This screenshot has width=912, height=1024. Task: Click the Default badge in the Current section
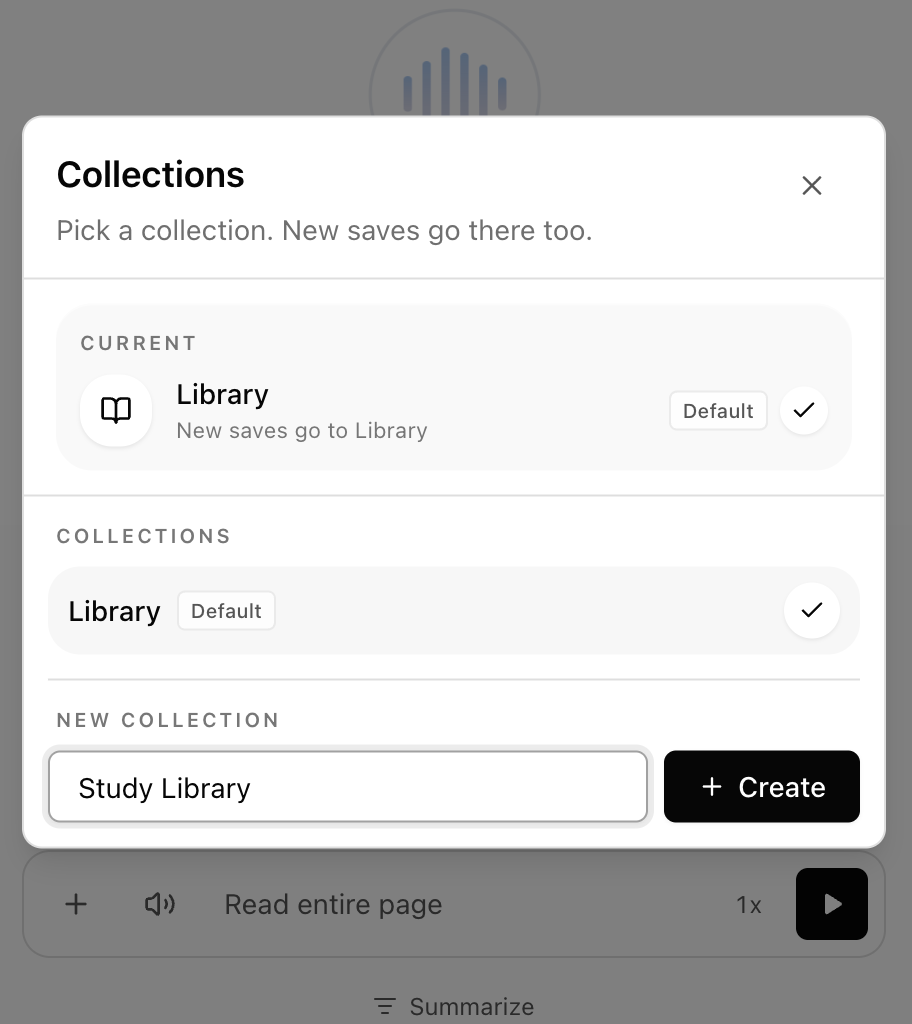(718, 411)
